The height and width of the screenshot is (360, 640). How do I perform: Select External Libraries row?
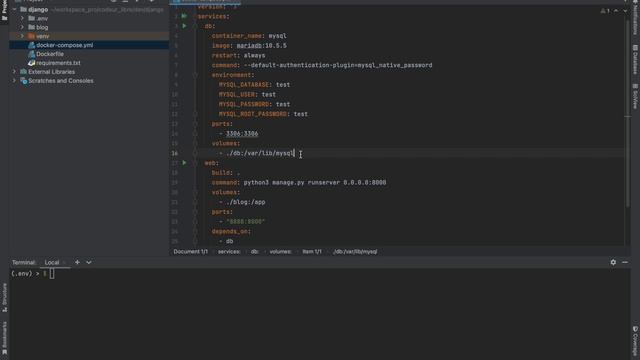tap(89, 72)
